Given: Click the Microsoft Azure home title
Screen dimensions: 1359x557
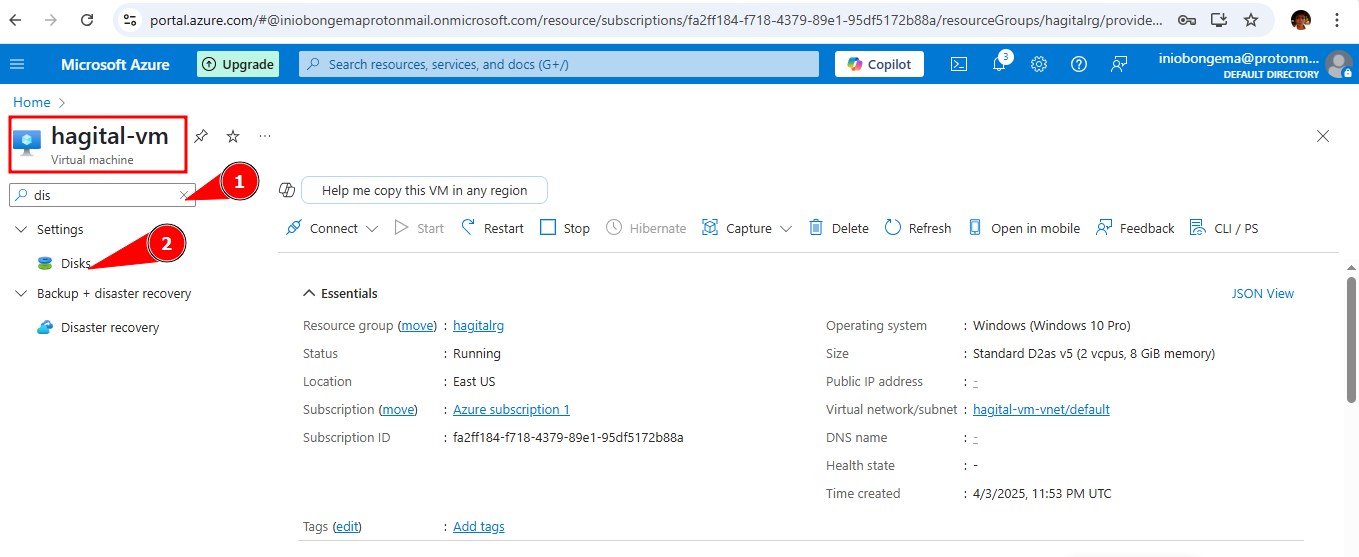Looking at the screenshot, I should (x=115, y=64).
